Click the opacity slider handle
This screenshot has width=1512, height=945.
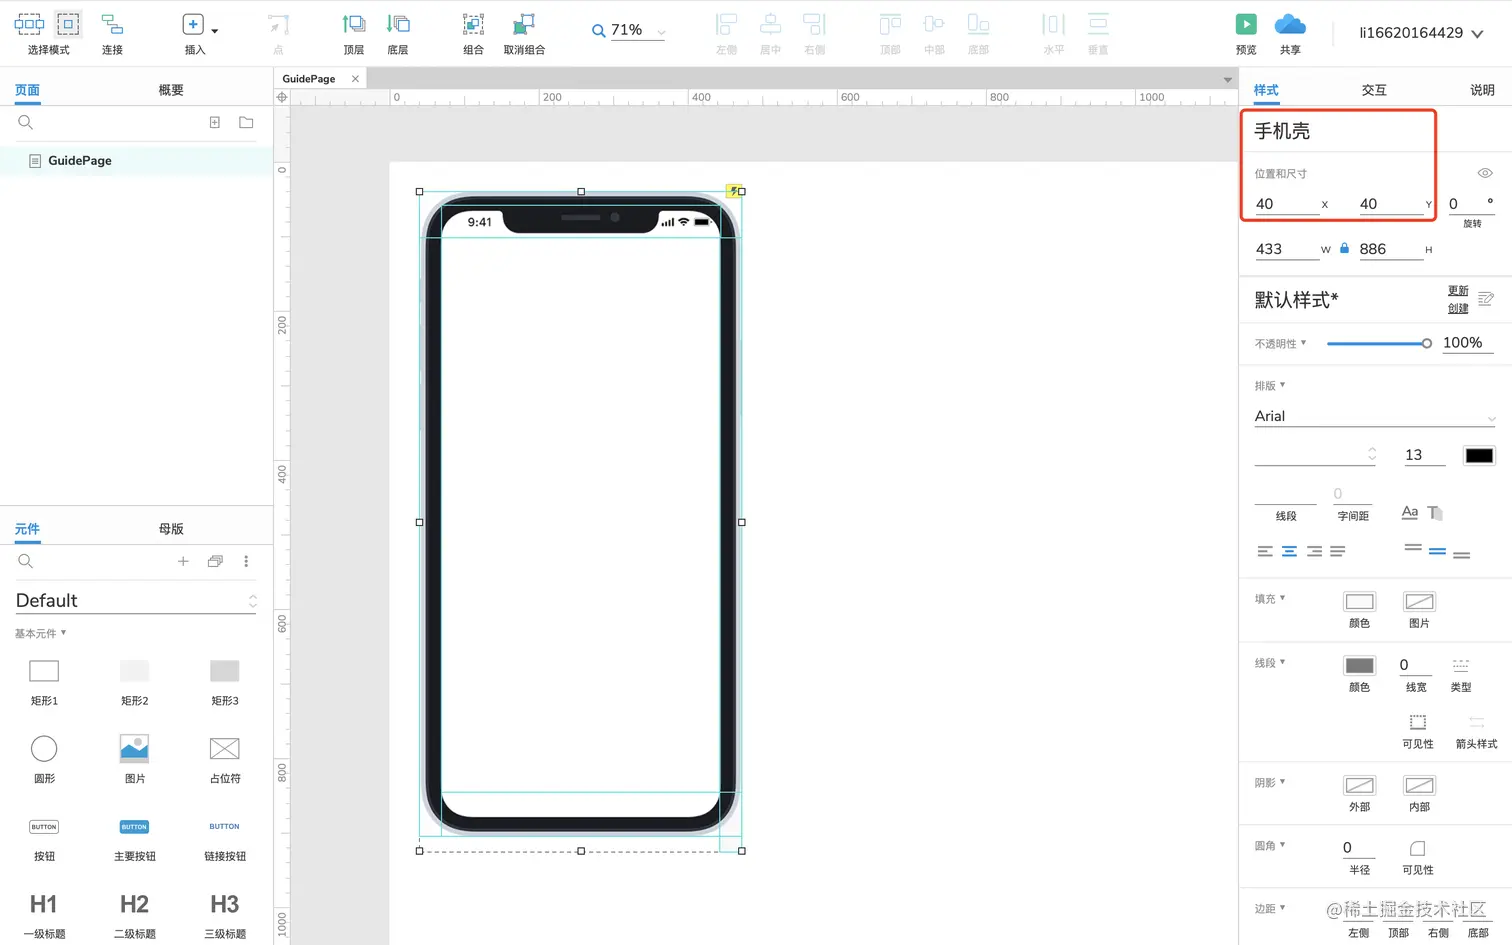coord(1427,343)
